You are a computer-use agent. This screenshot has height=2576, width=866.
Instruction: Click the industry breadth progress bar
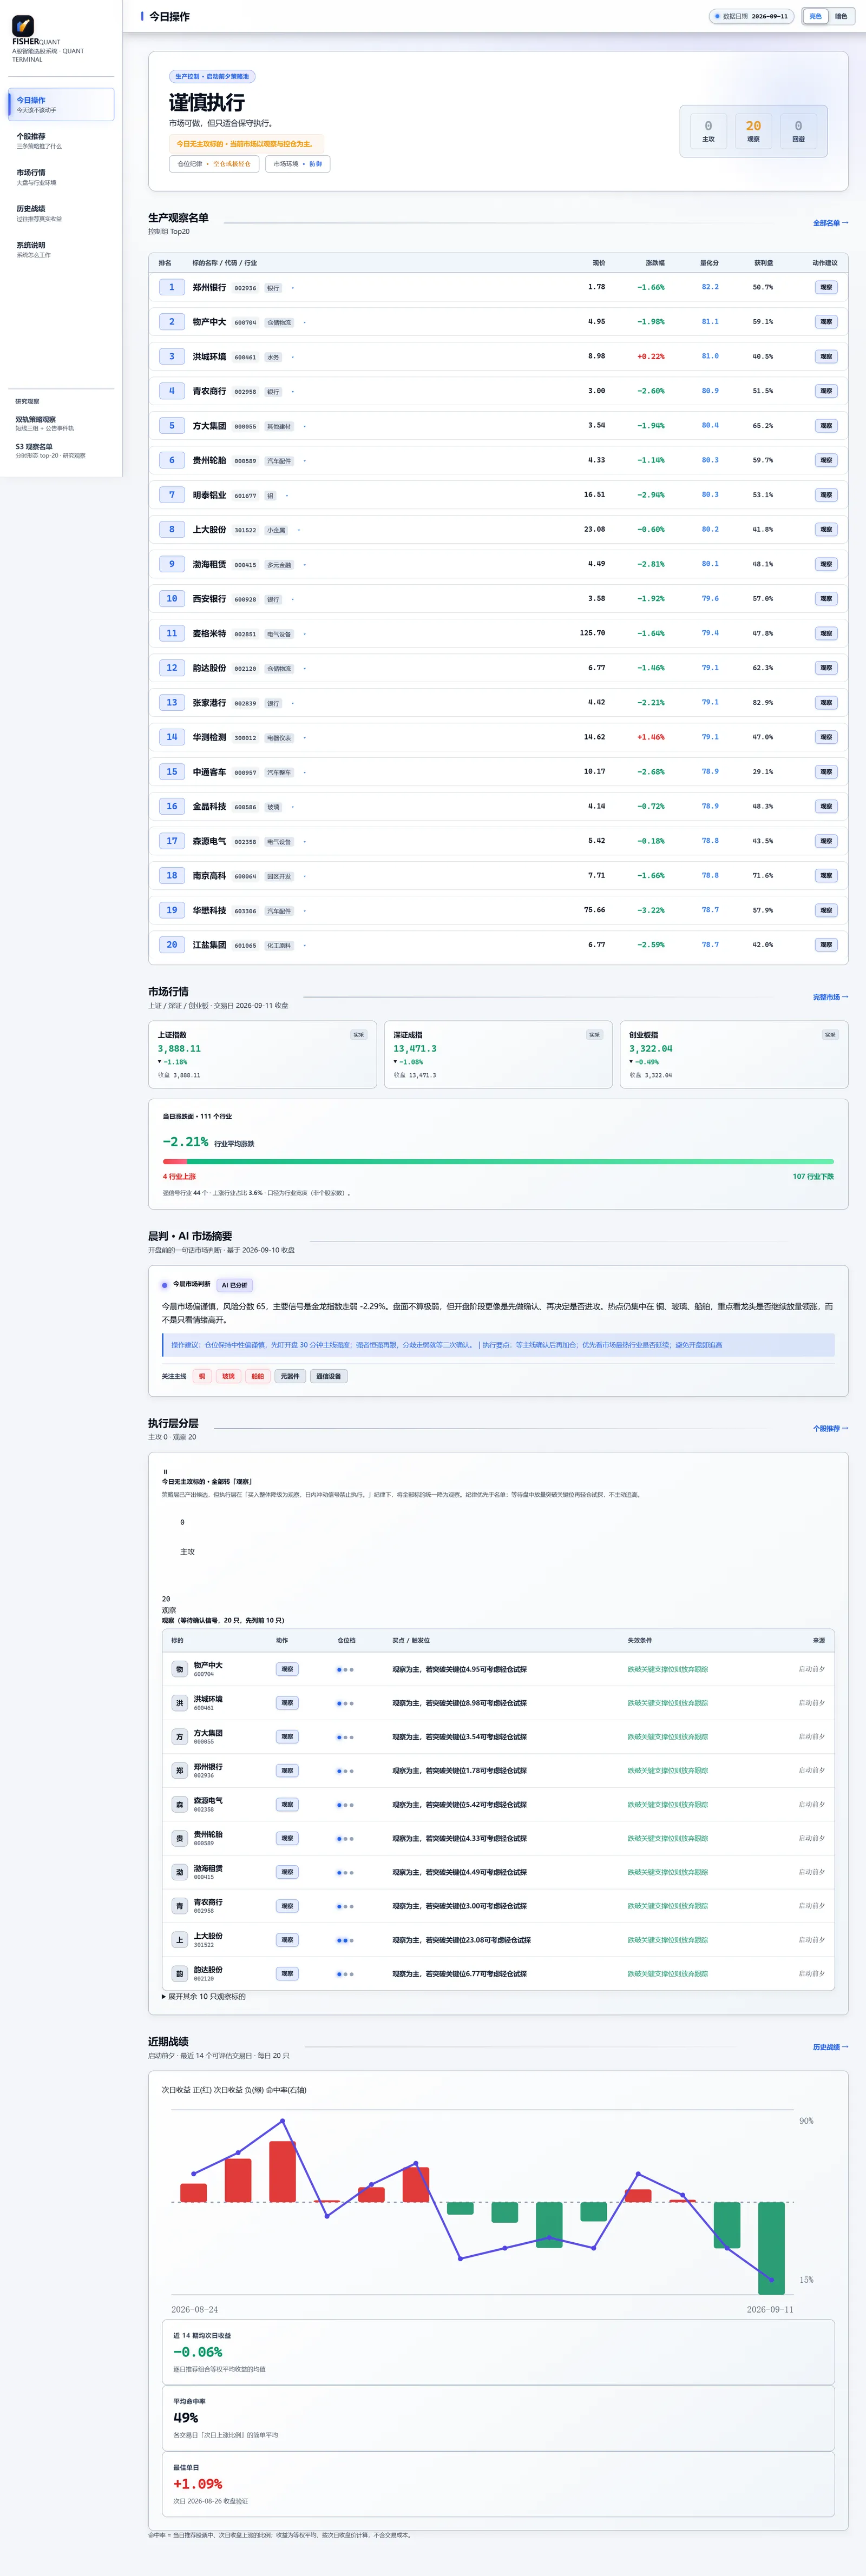point(498,1161)
